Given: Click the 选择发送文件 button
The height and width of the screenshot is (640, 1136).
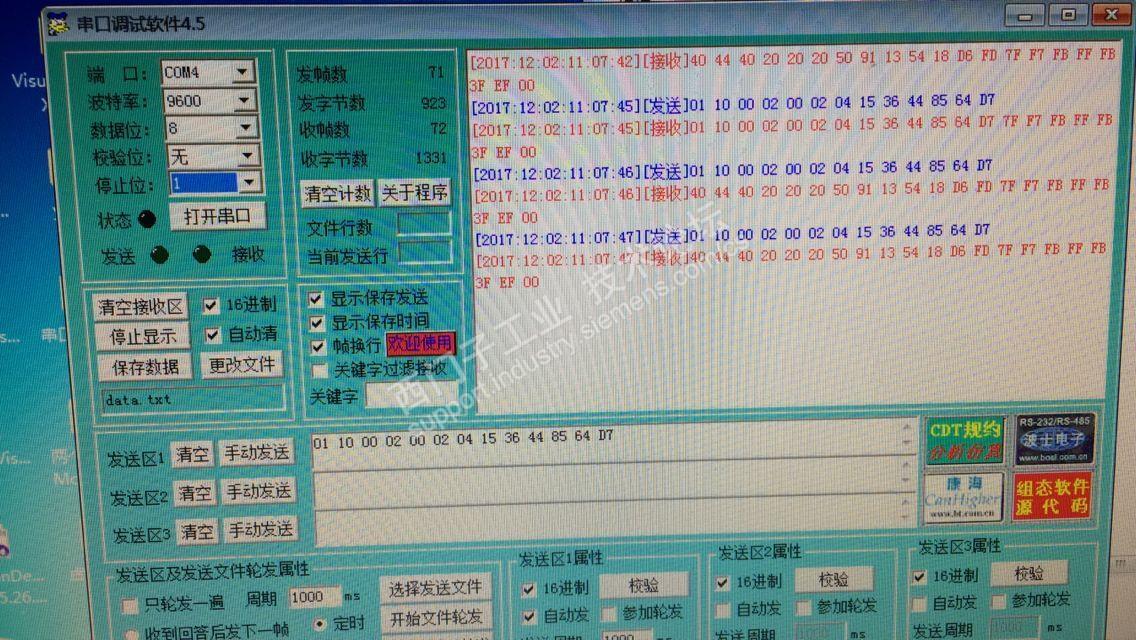Looking at the screenshot, I should coord(435,589).
